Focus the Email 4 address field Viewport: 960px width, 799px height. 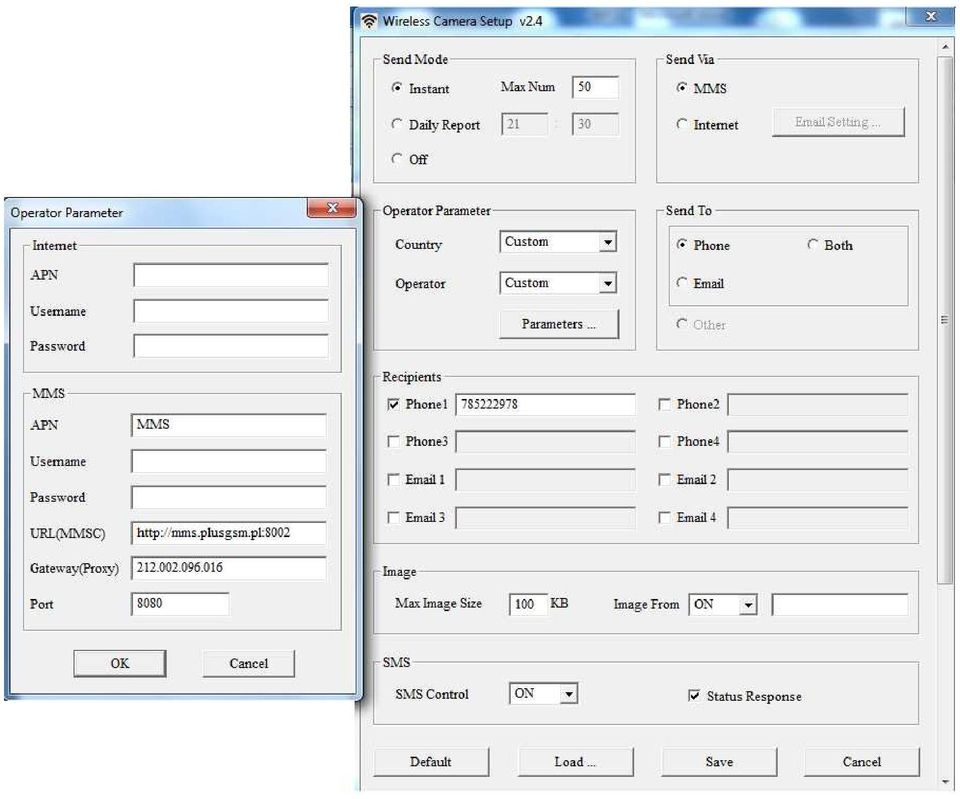[818, 519]
